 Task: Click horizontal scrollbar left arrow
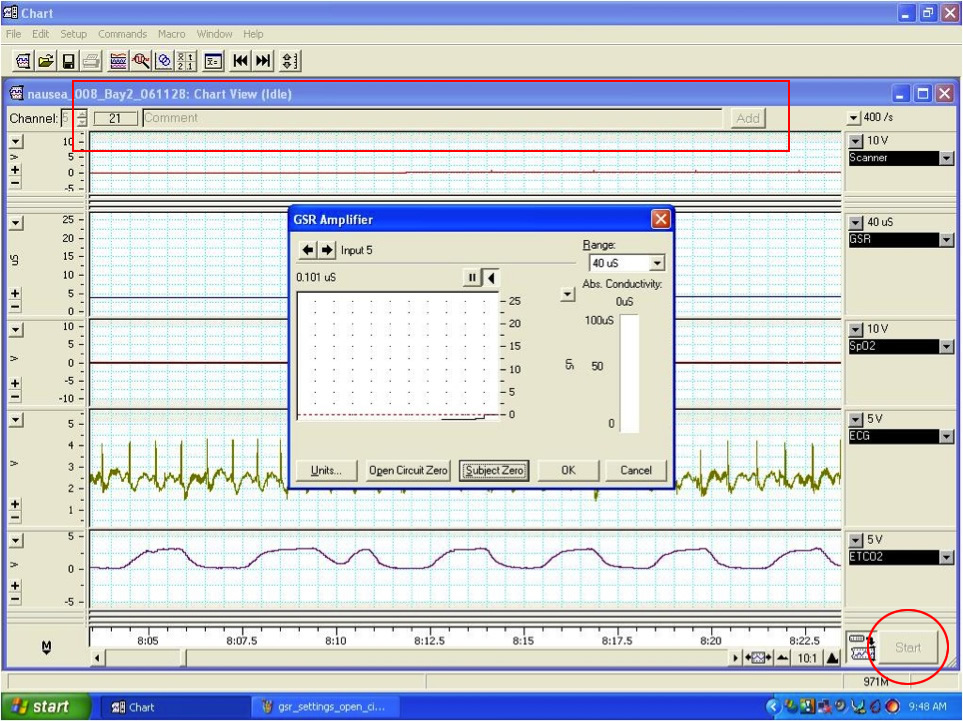point(96,658)
